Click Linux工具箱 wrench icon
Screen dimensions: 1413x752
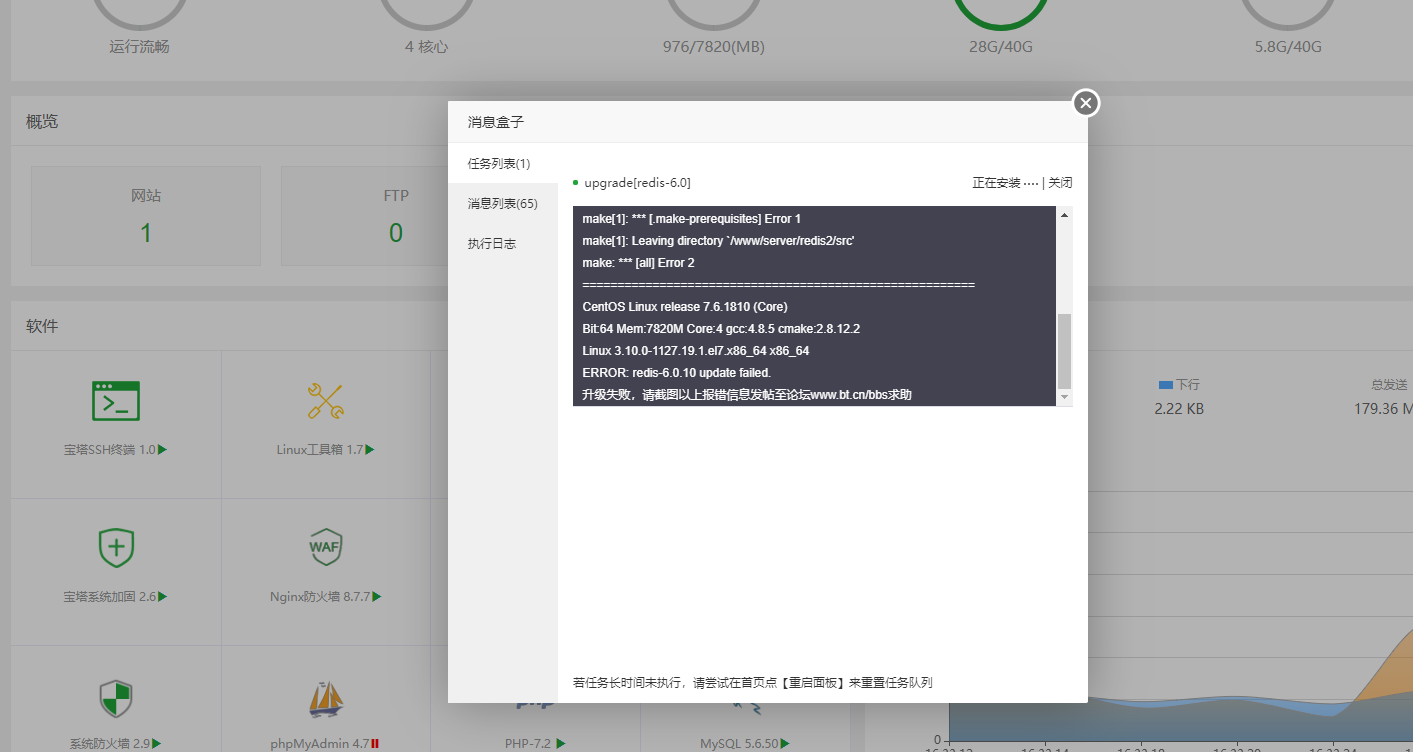pos(325,401)
